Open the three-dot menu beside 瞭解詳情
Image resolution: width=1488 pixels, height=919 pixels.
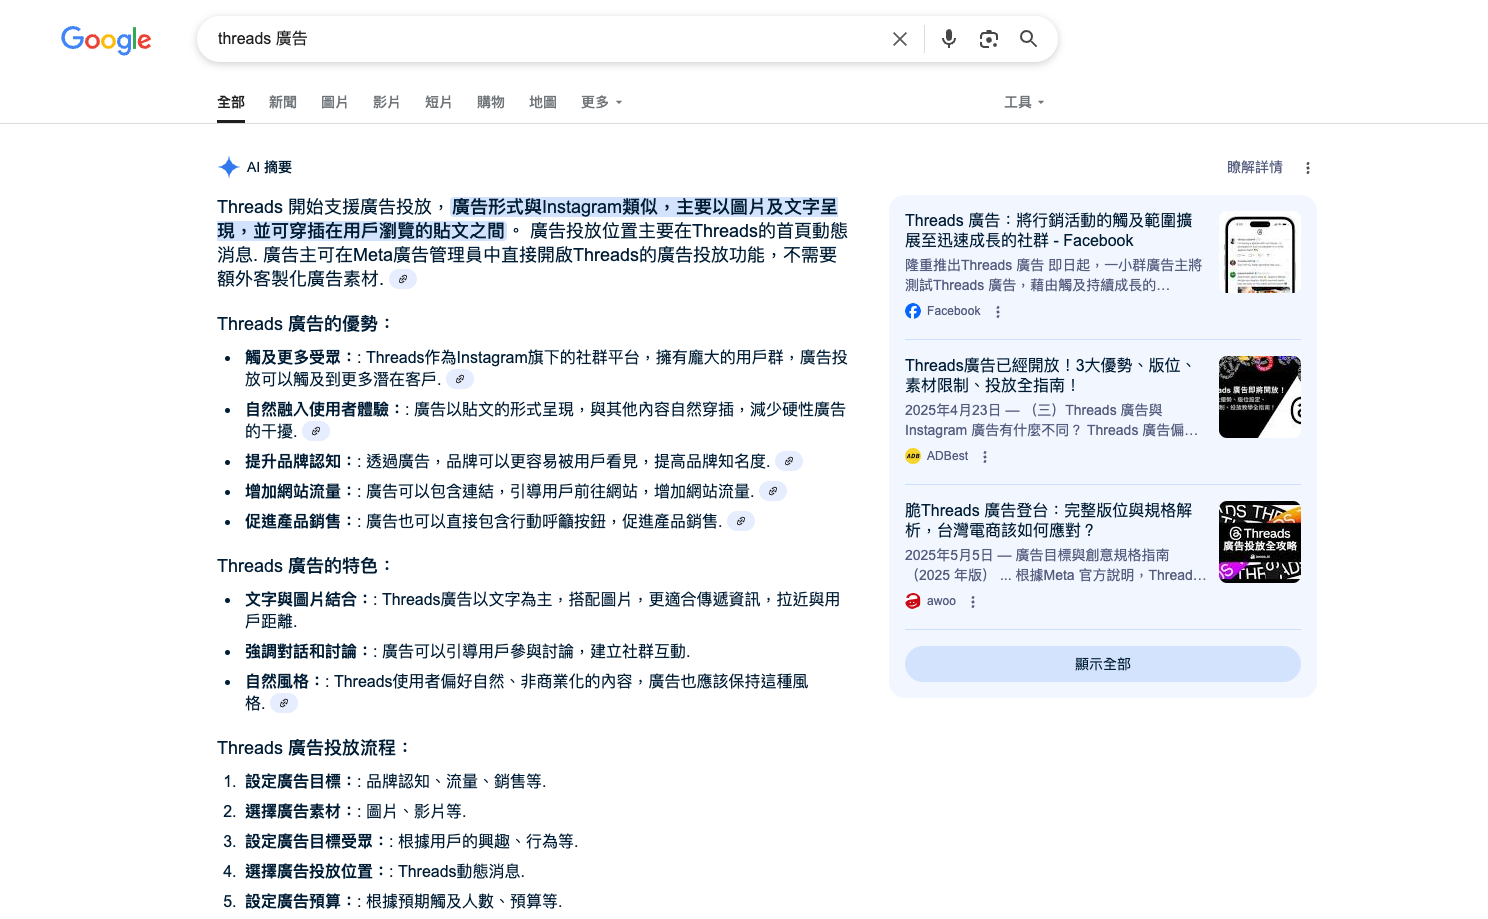point(1308,168)
